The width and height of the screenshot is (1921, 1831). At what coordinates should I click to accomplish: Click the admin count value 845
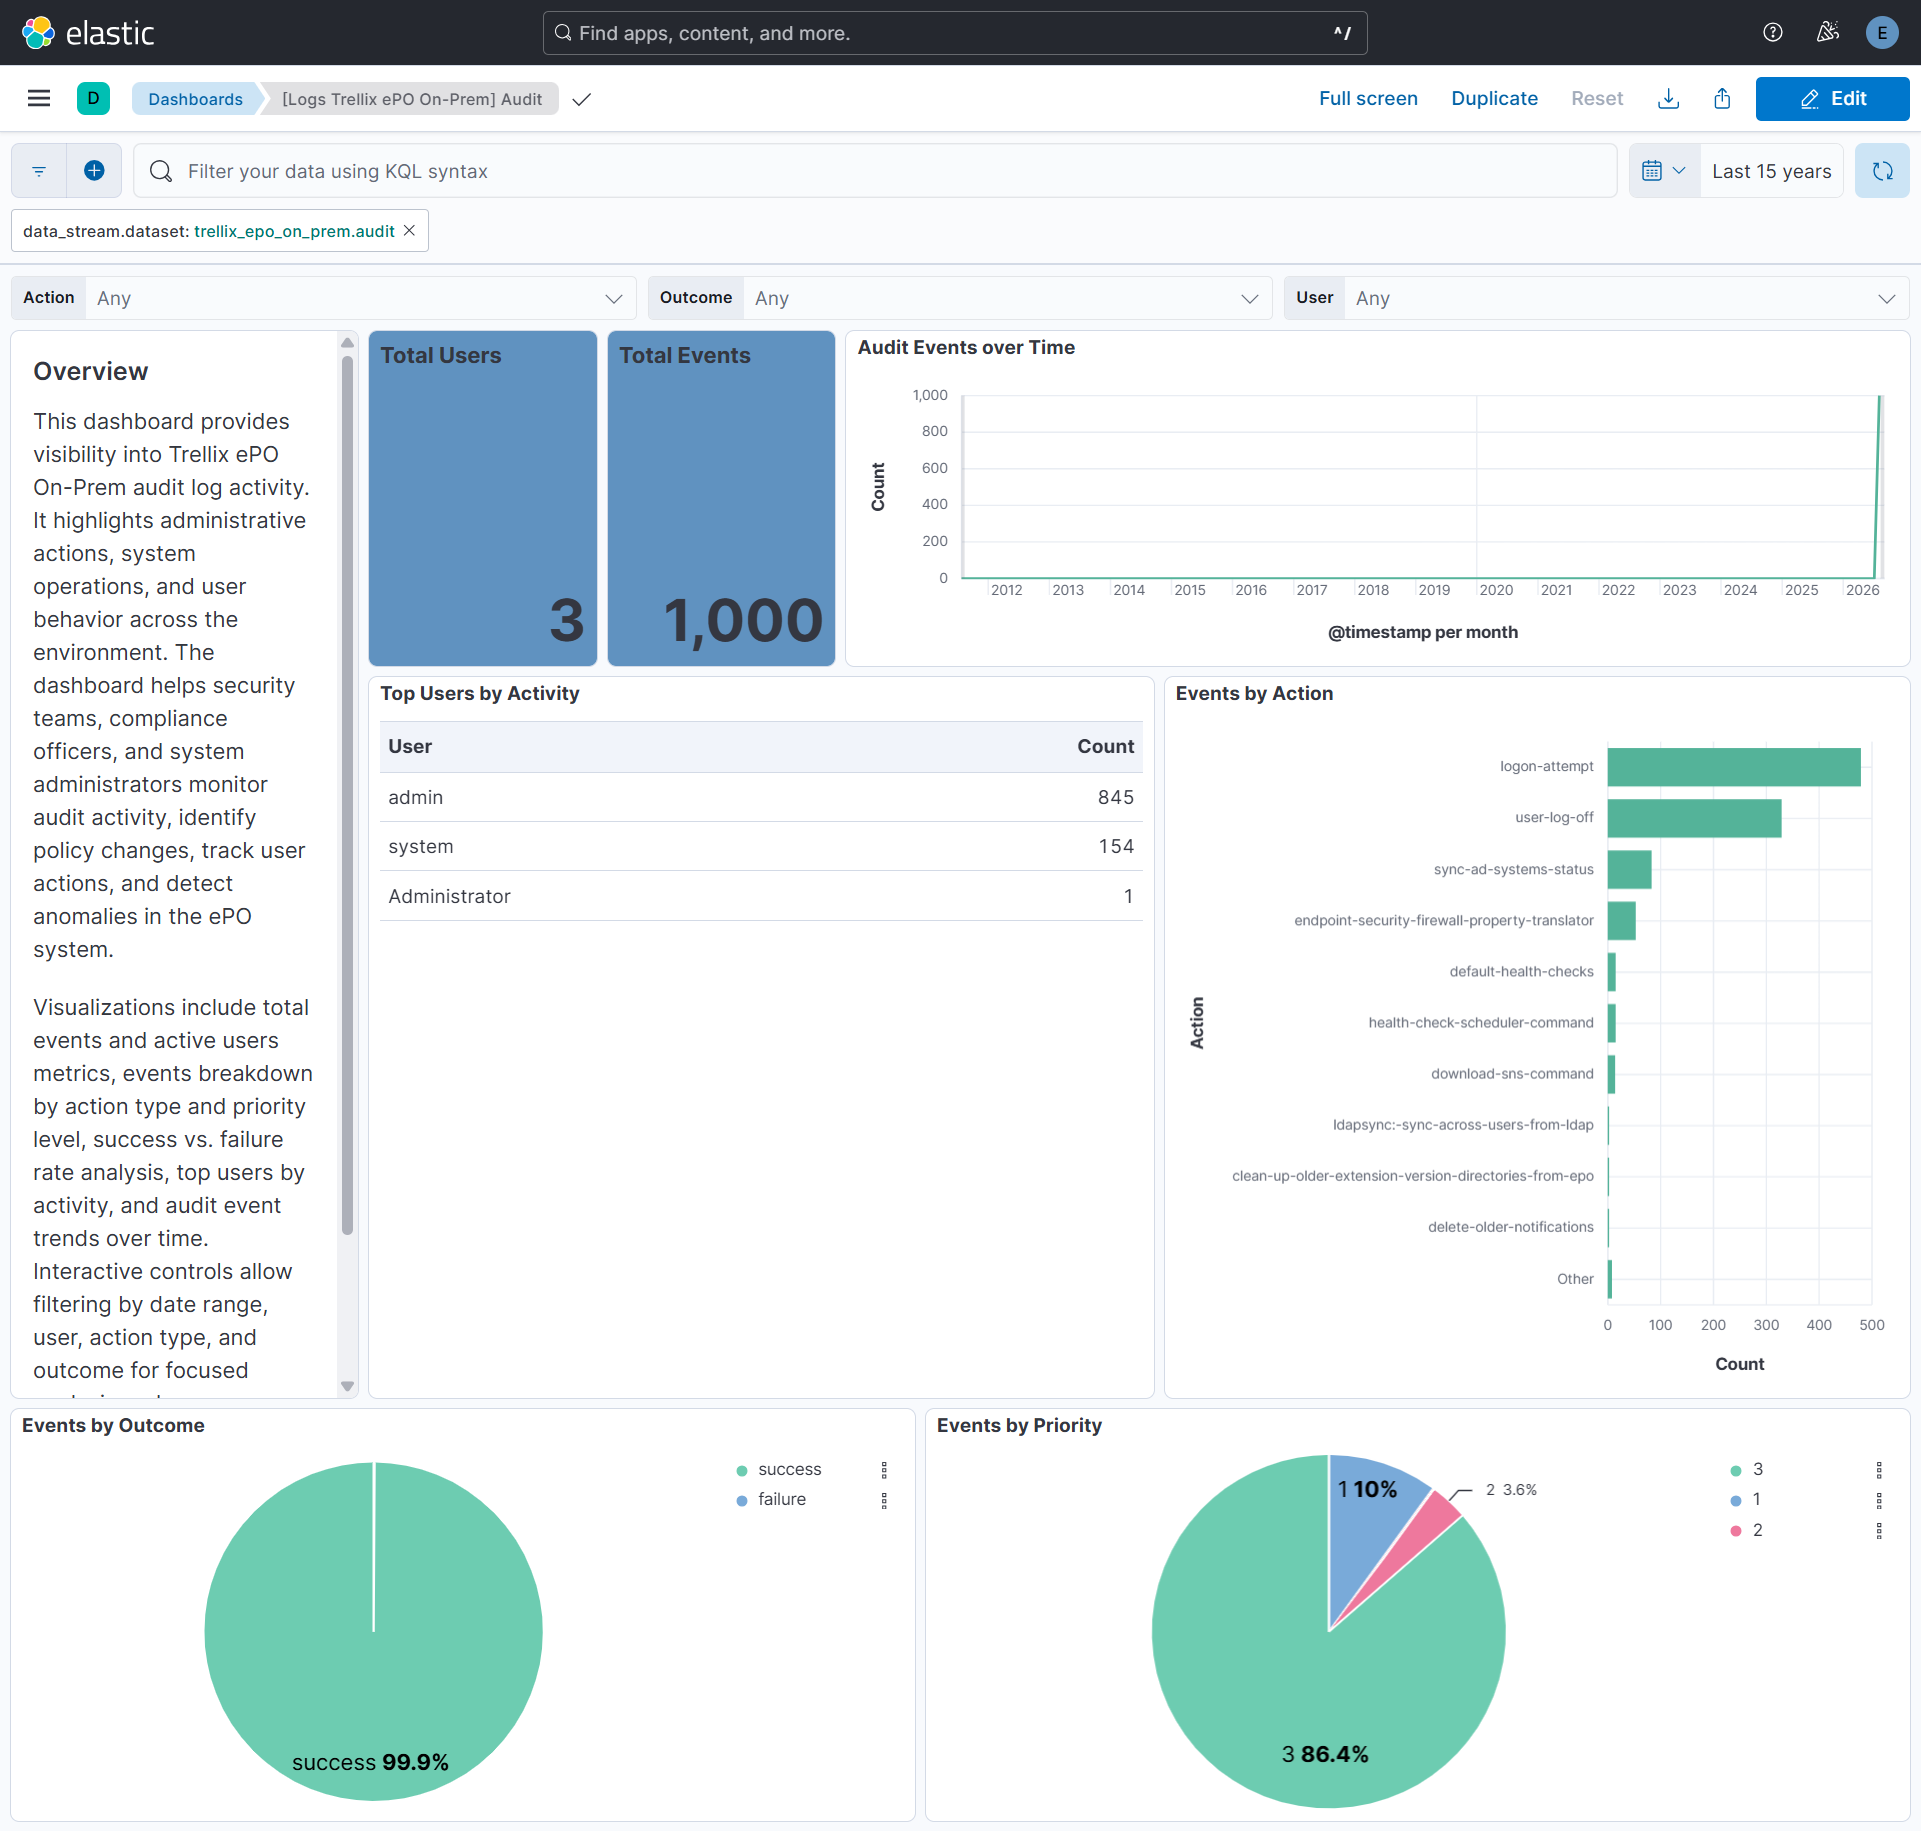coord(1115,797)
